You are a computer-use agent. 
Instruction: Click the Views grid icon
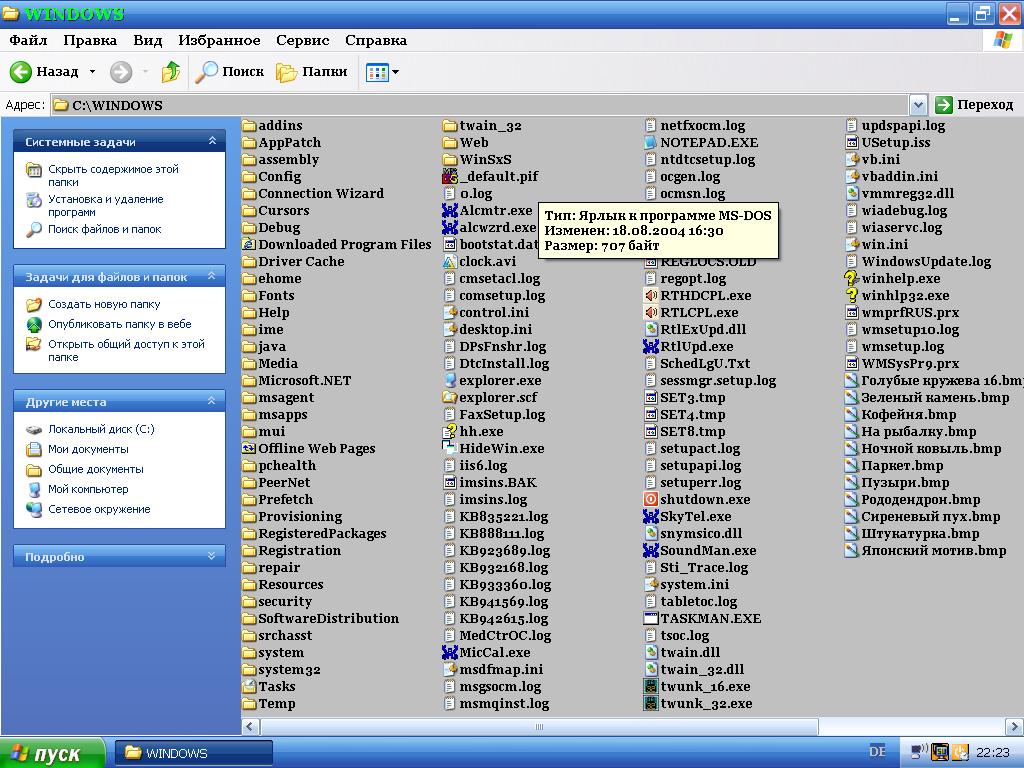tap(377, 72)
